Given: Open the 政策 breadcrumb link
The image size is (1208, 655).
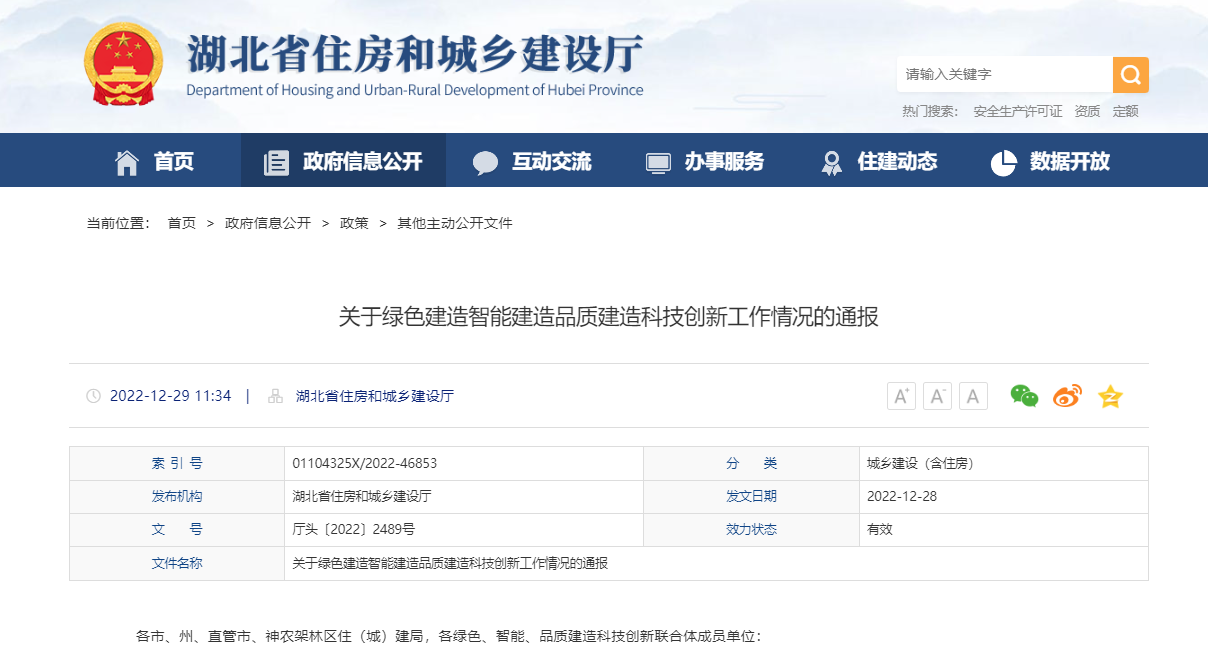Looking at the screenshot, I should coord(355,223).
